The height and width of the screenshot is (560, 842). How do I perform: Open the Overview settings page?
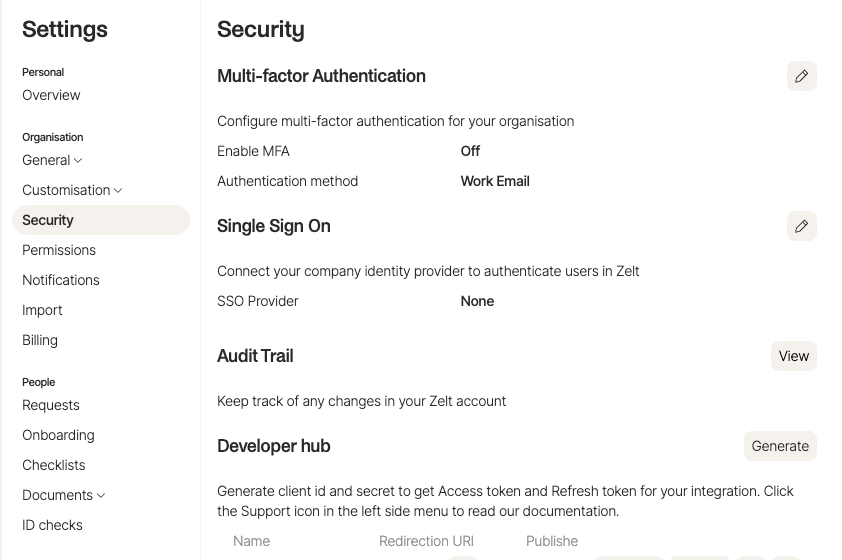51,95
